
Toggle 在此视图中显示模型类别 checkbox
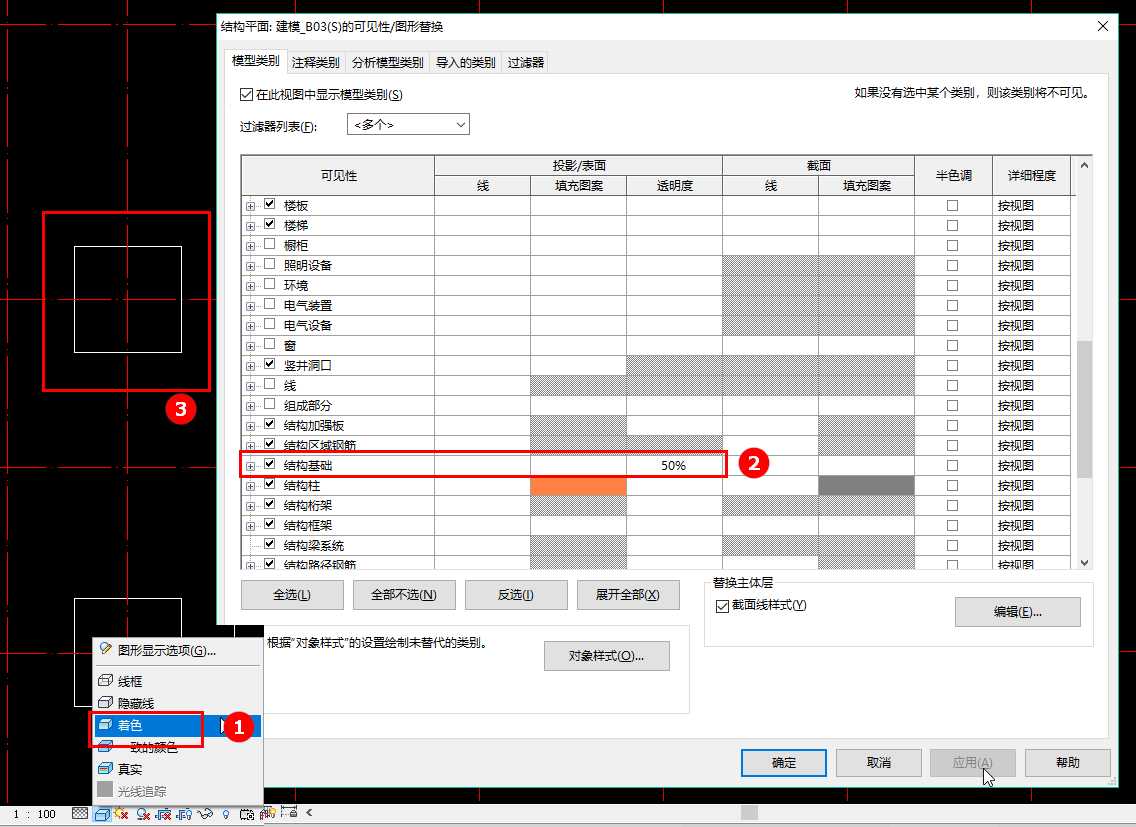[246, 94]
